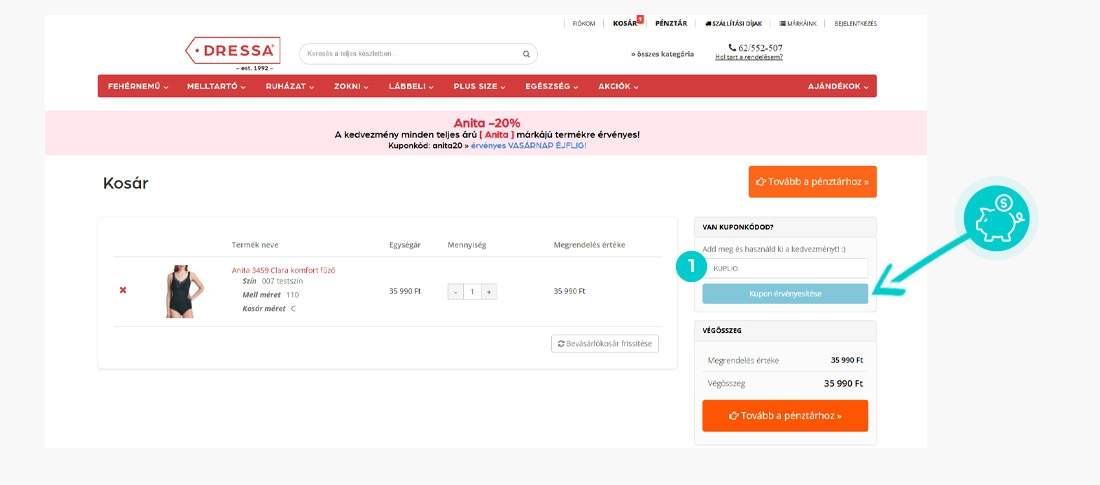Click the Kosár méret C attribute
The image size is (1100, 485).
coord(269,309)
